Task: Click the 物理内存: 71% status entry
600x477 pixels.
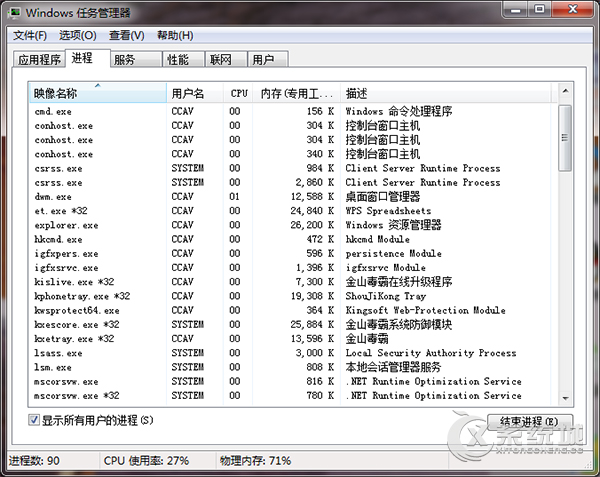Action: pyautogui.click(x=255, y=461)
